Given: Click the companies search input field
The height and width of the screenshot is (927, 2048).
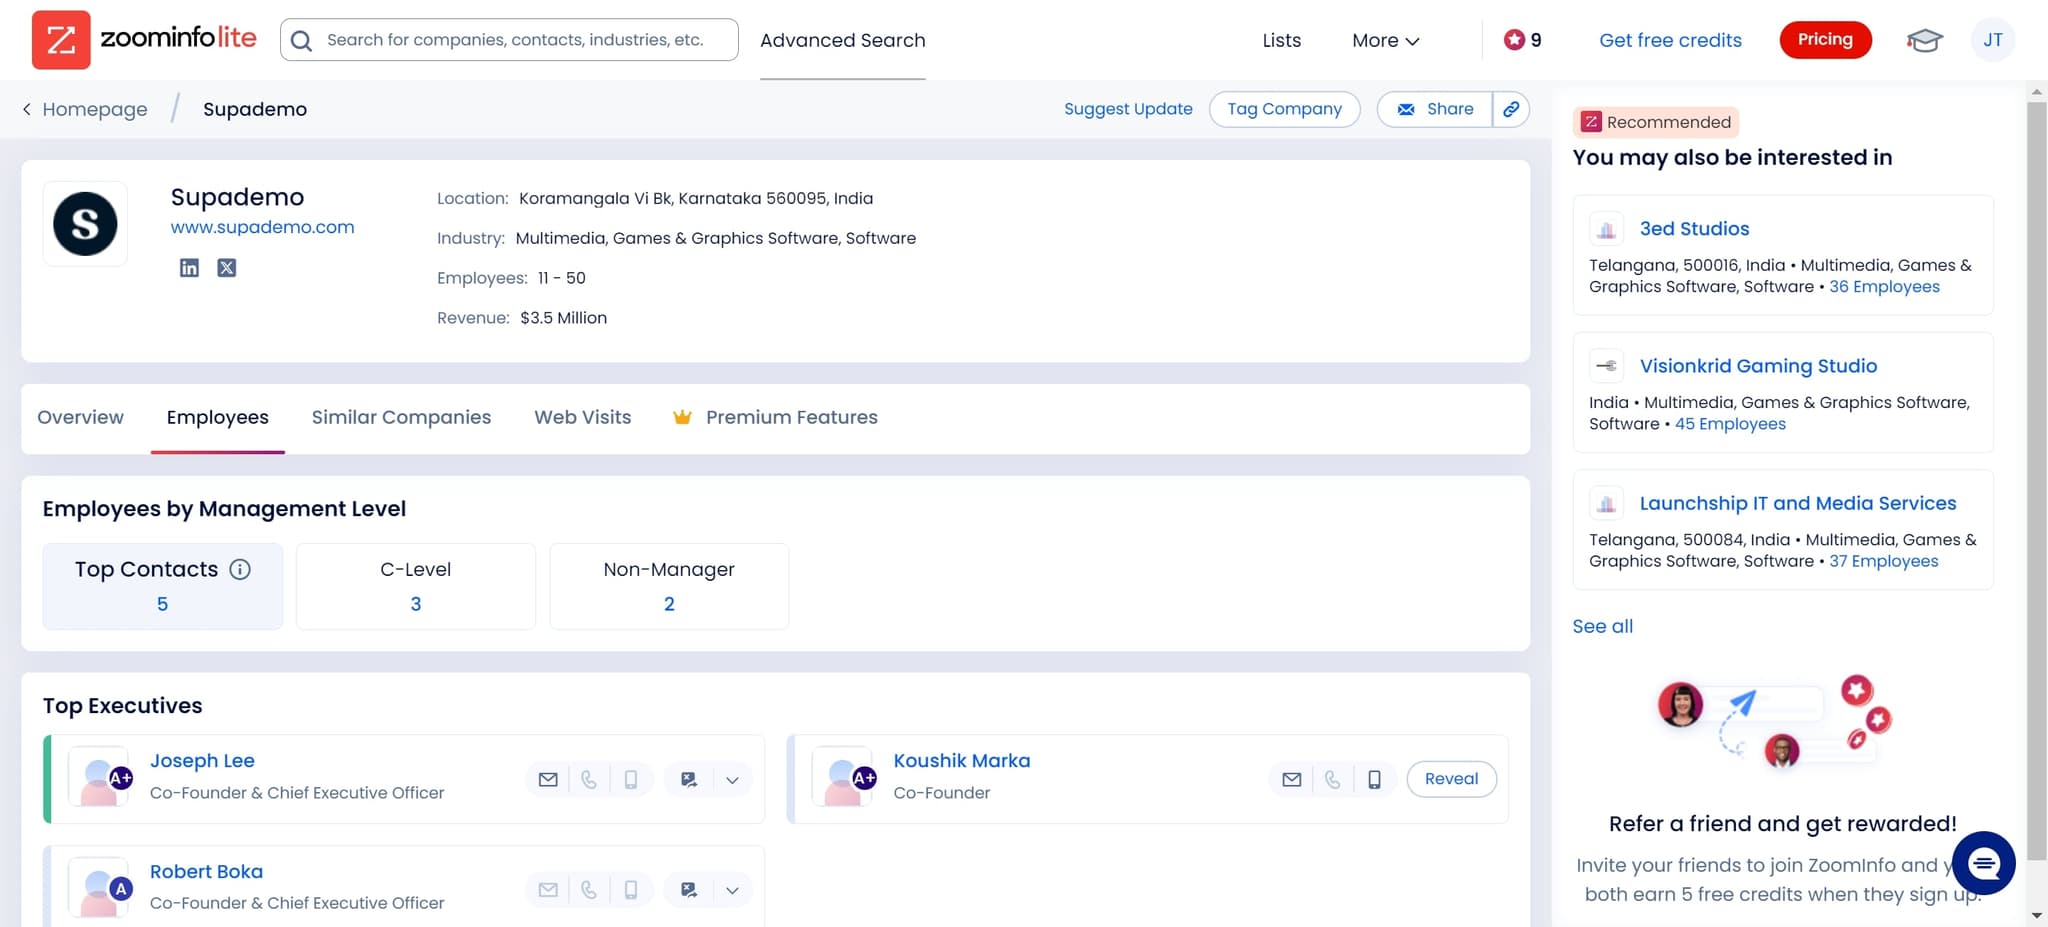Looking at the screenshot, I should click(509, 40).
